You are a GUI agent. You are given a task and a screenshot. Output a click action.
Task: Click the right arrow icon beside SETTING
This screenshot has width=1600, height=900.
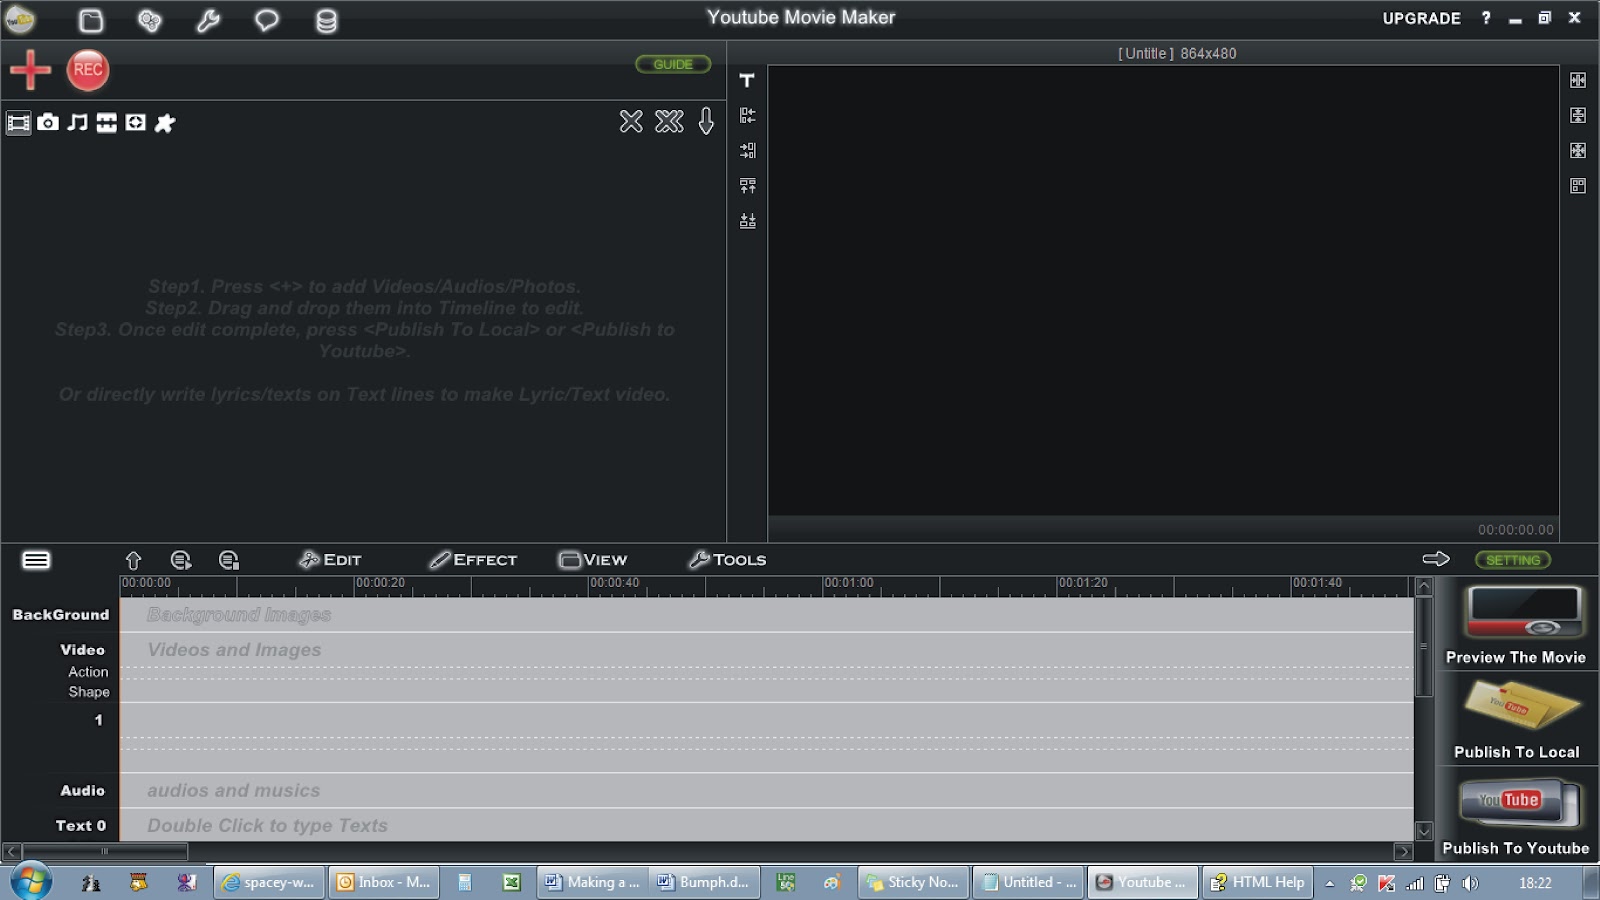[x=1436, y=559]
